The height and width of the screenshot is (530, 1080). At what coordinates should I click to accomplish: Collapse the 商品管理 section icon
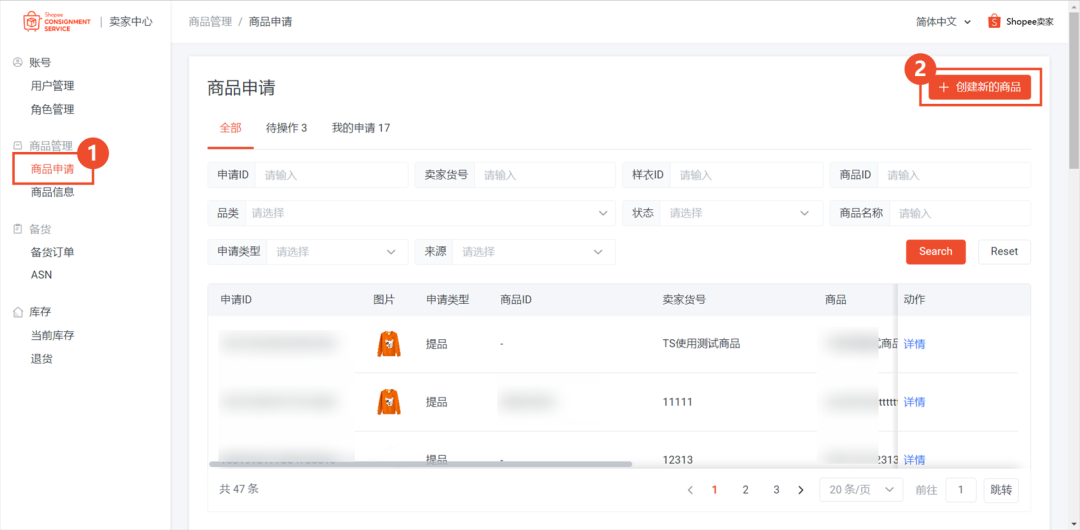click(17, 146)
